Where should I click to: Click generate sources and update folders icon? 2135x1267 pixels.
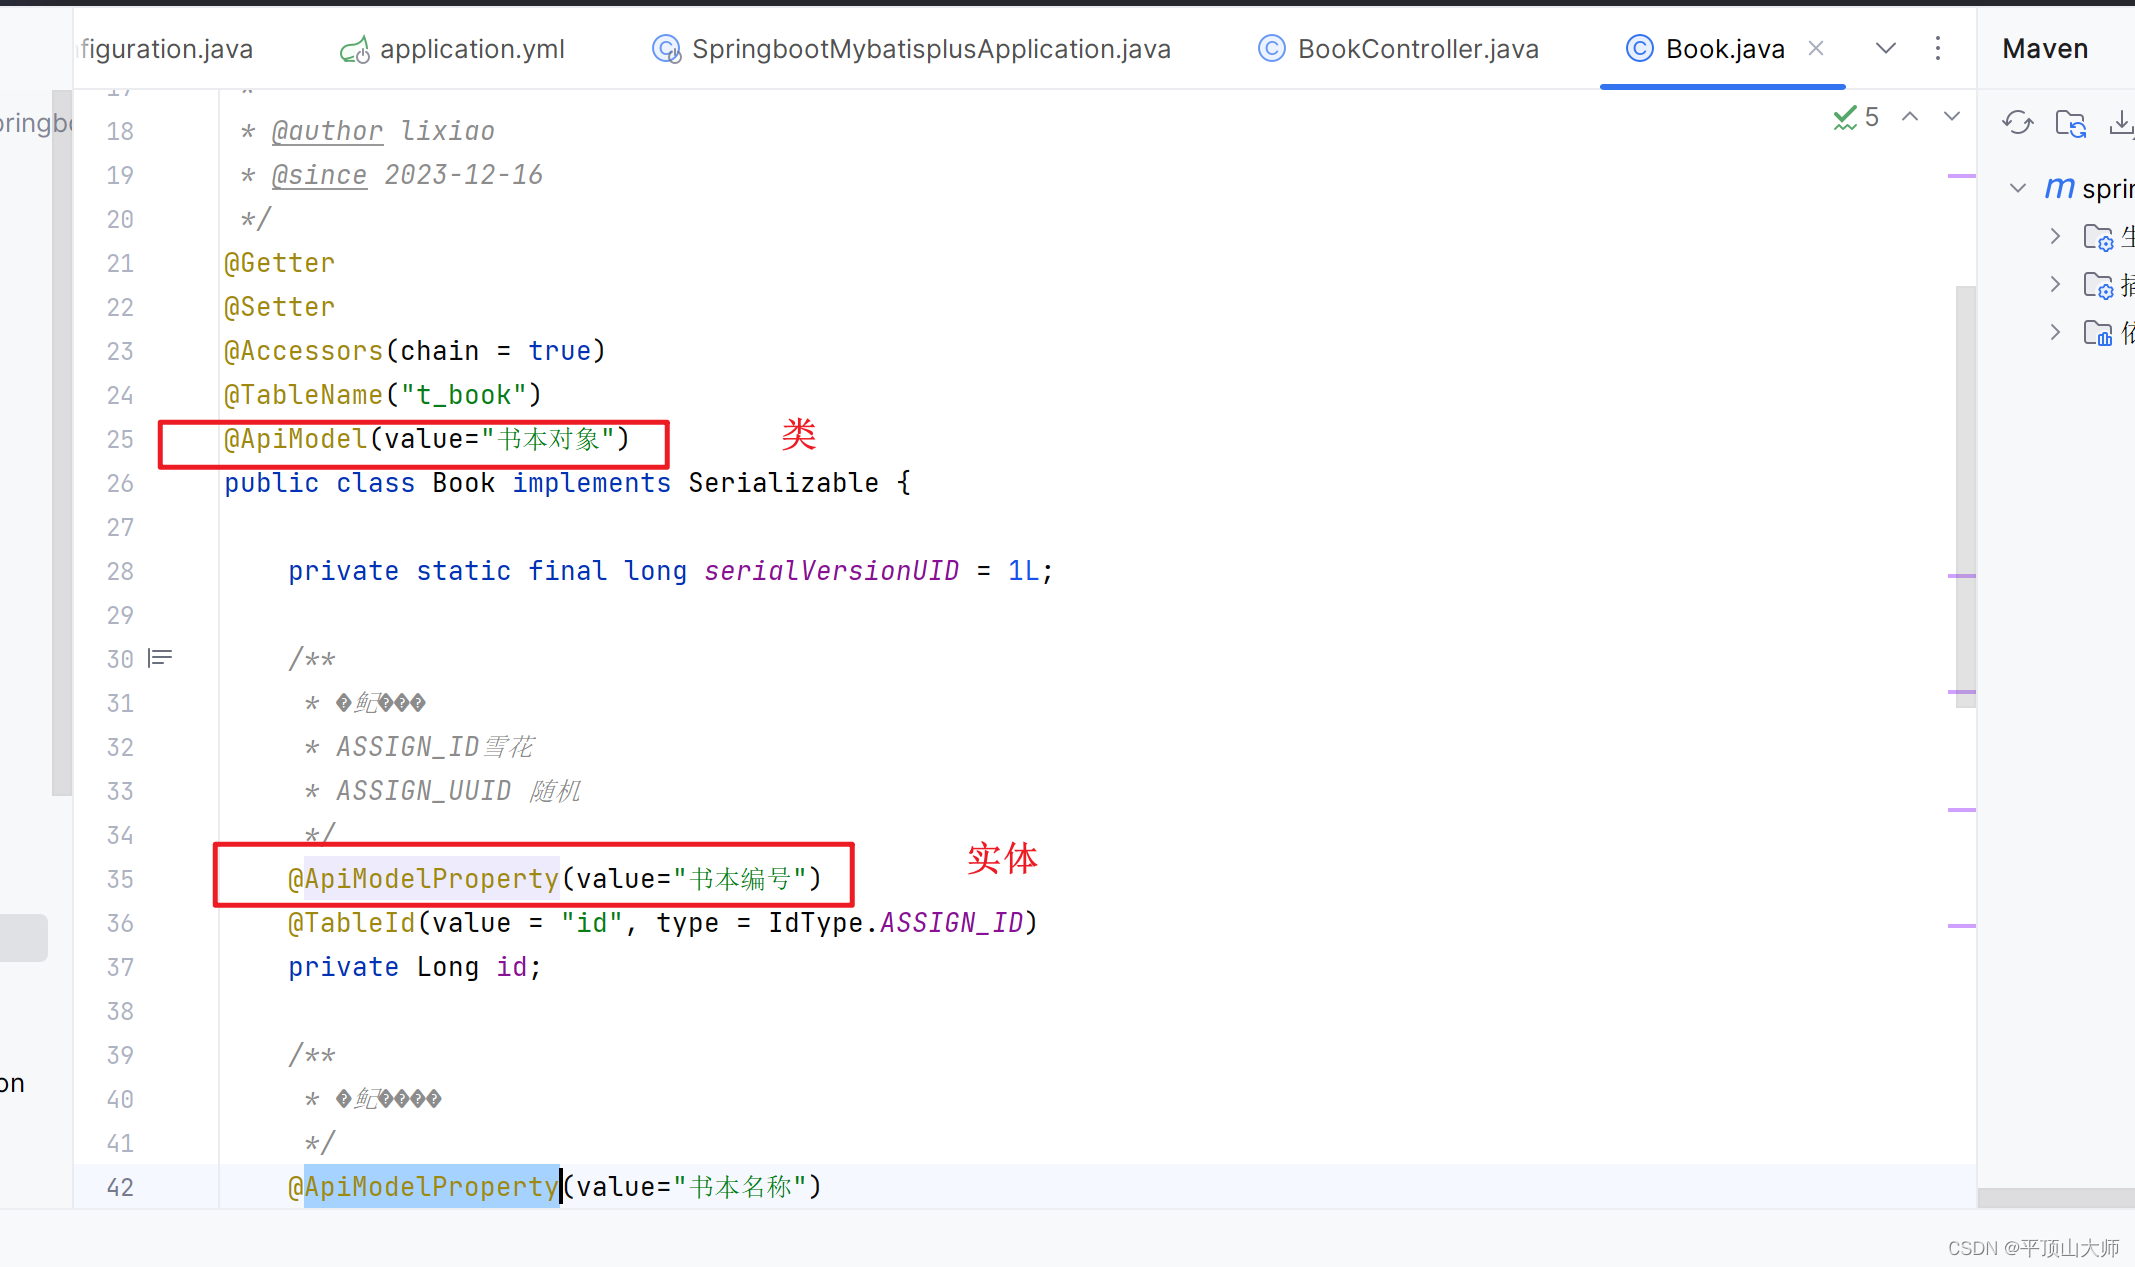coord(2070,123)
